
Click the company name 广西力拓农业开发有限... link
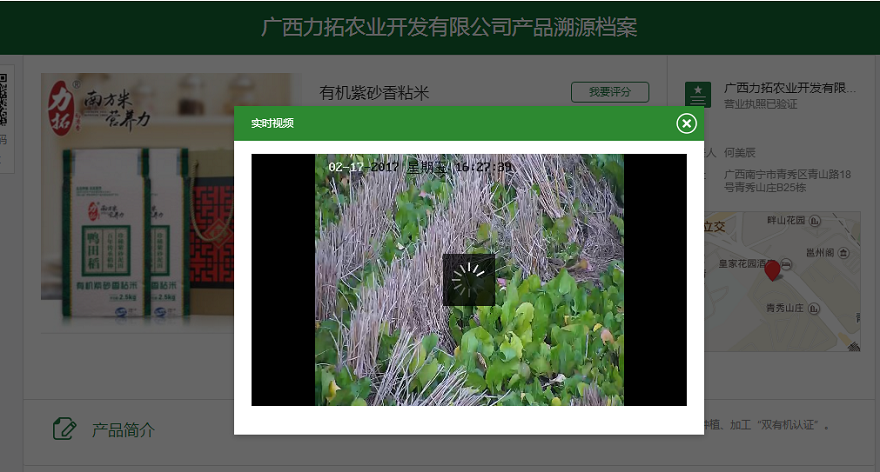coord(790,88)
